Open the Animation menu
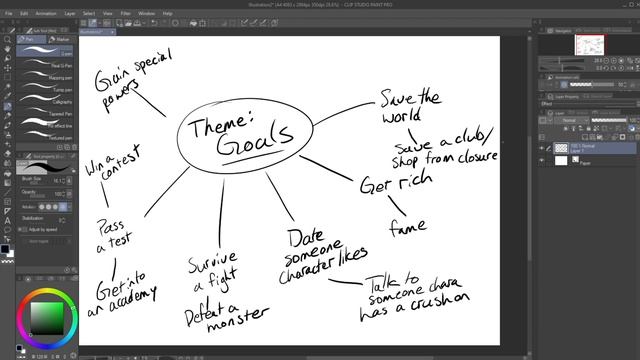Image resolution: width=640 pixels, height=360 pixels. click(x=46, y=13)
